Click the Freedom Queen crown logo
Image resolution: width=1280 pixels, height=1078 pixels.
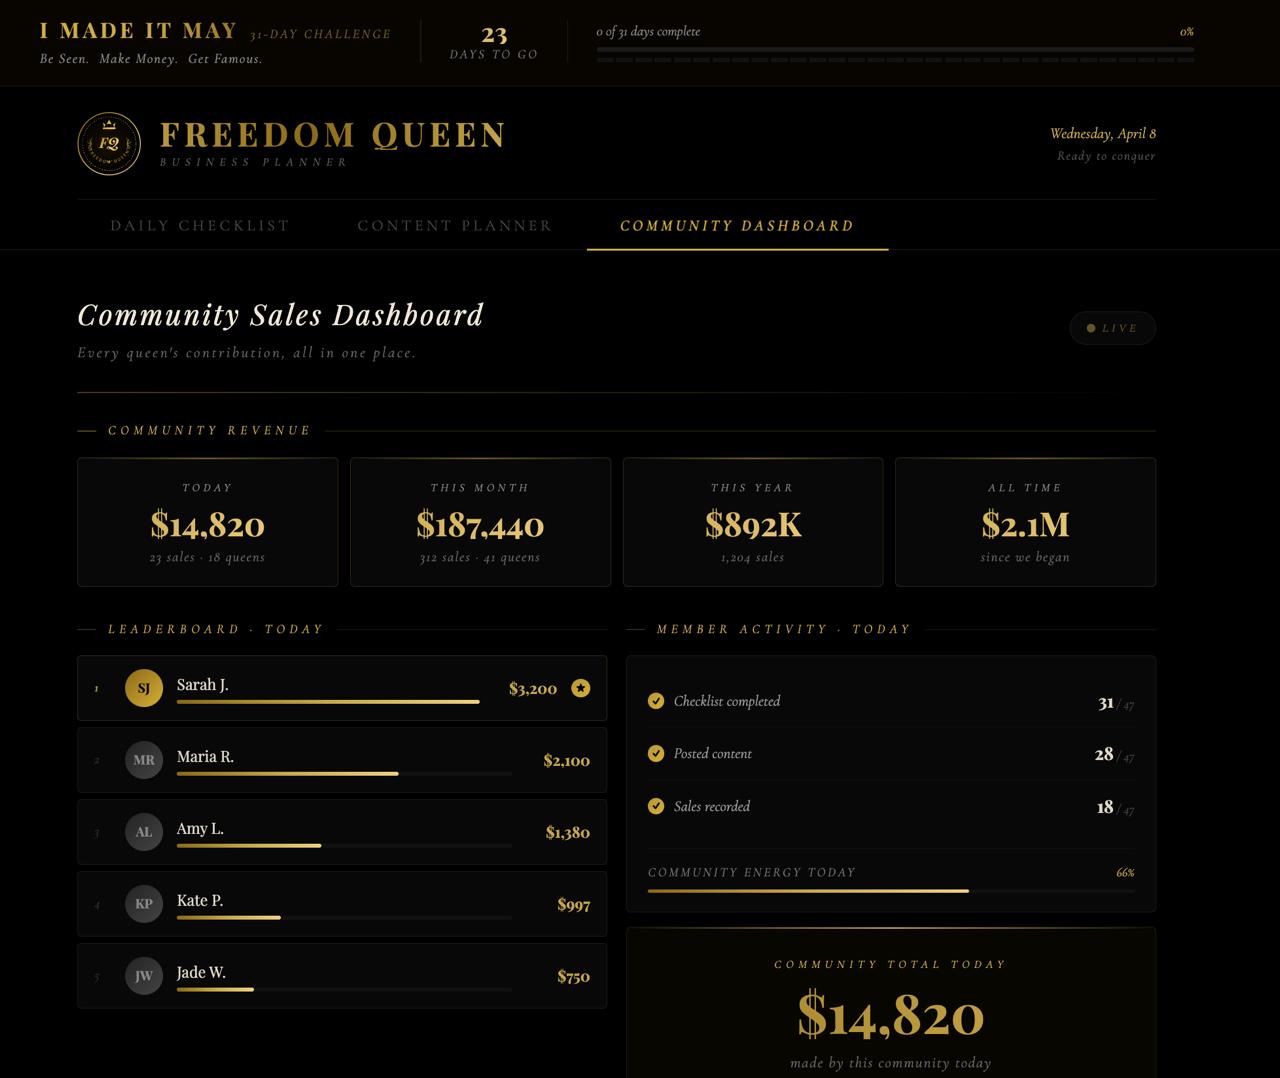(109, 144)
